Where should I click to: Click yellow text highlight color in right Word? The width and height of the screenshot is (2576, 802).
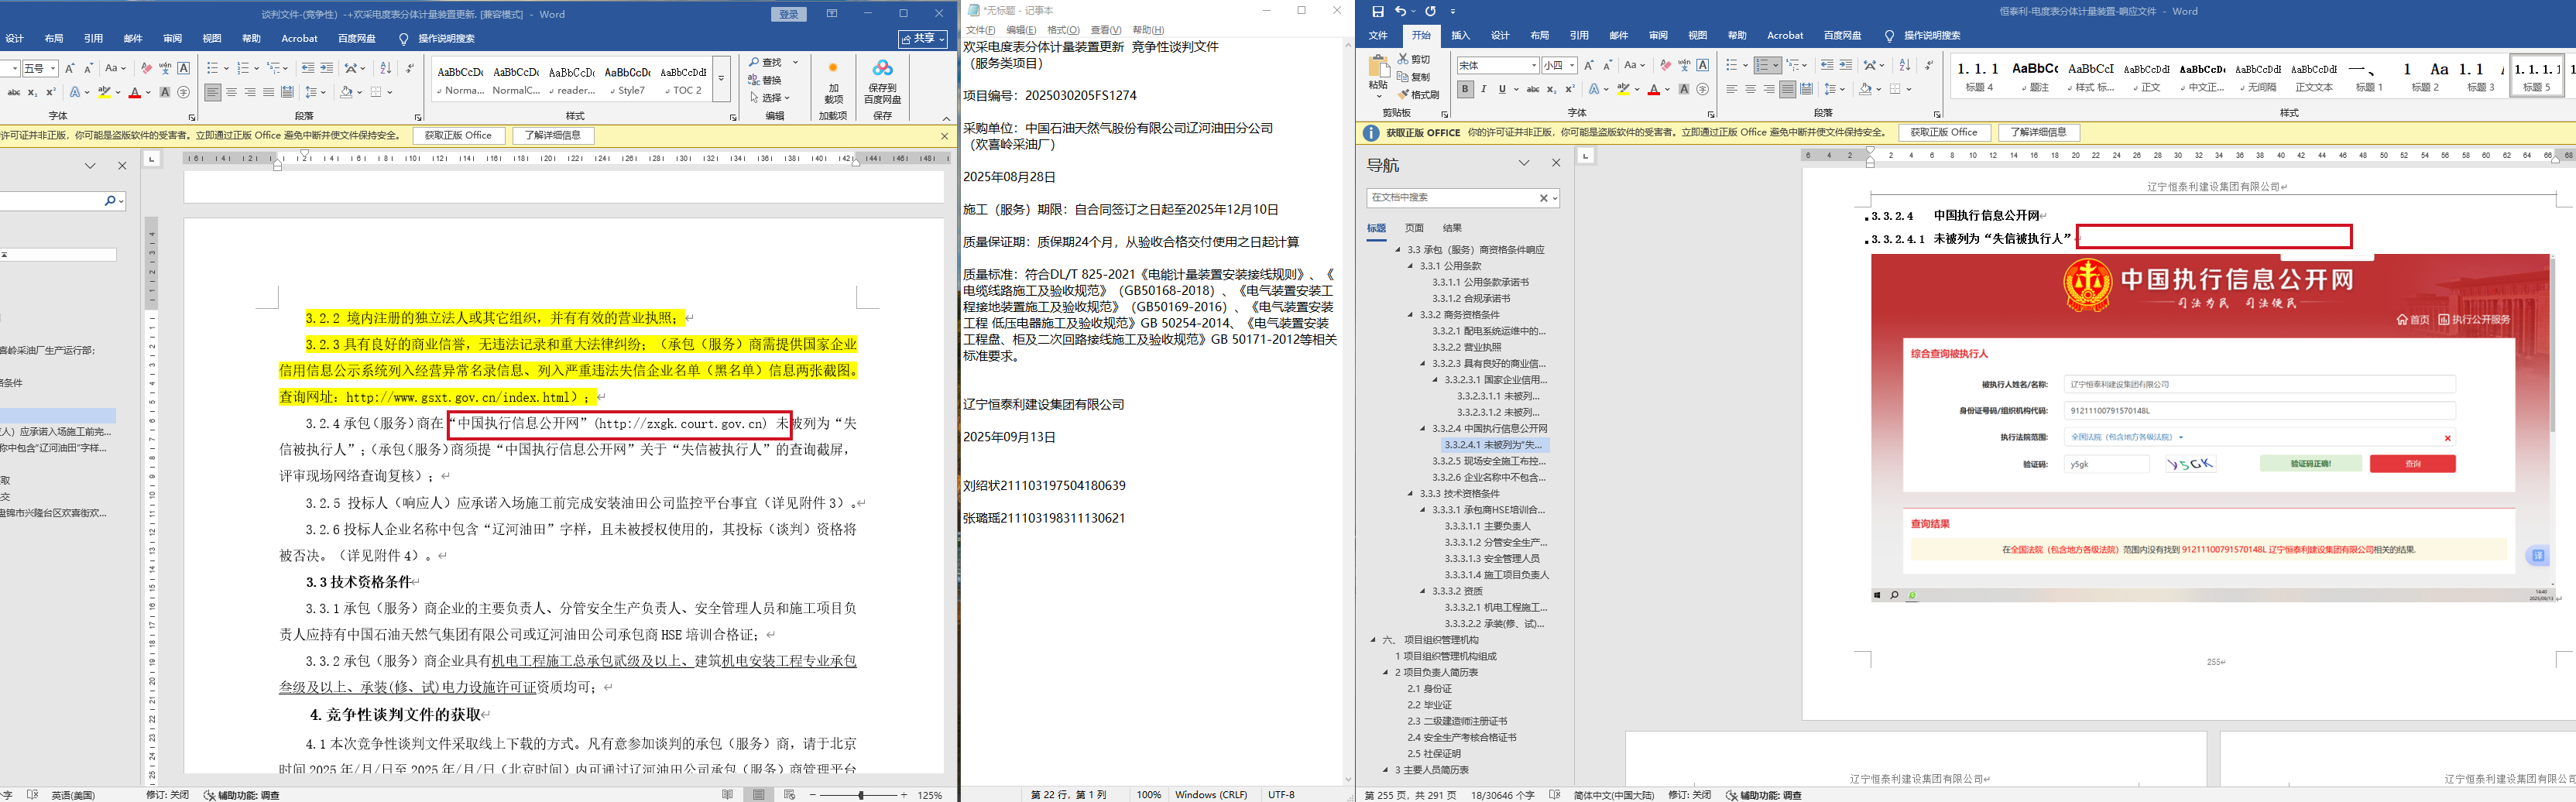click(1624, 89)
